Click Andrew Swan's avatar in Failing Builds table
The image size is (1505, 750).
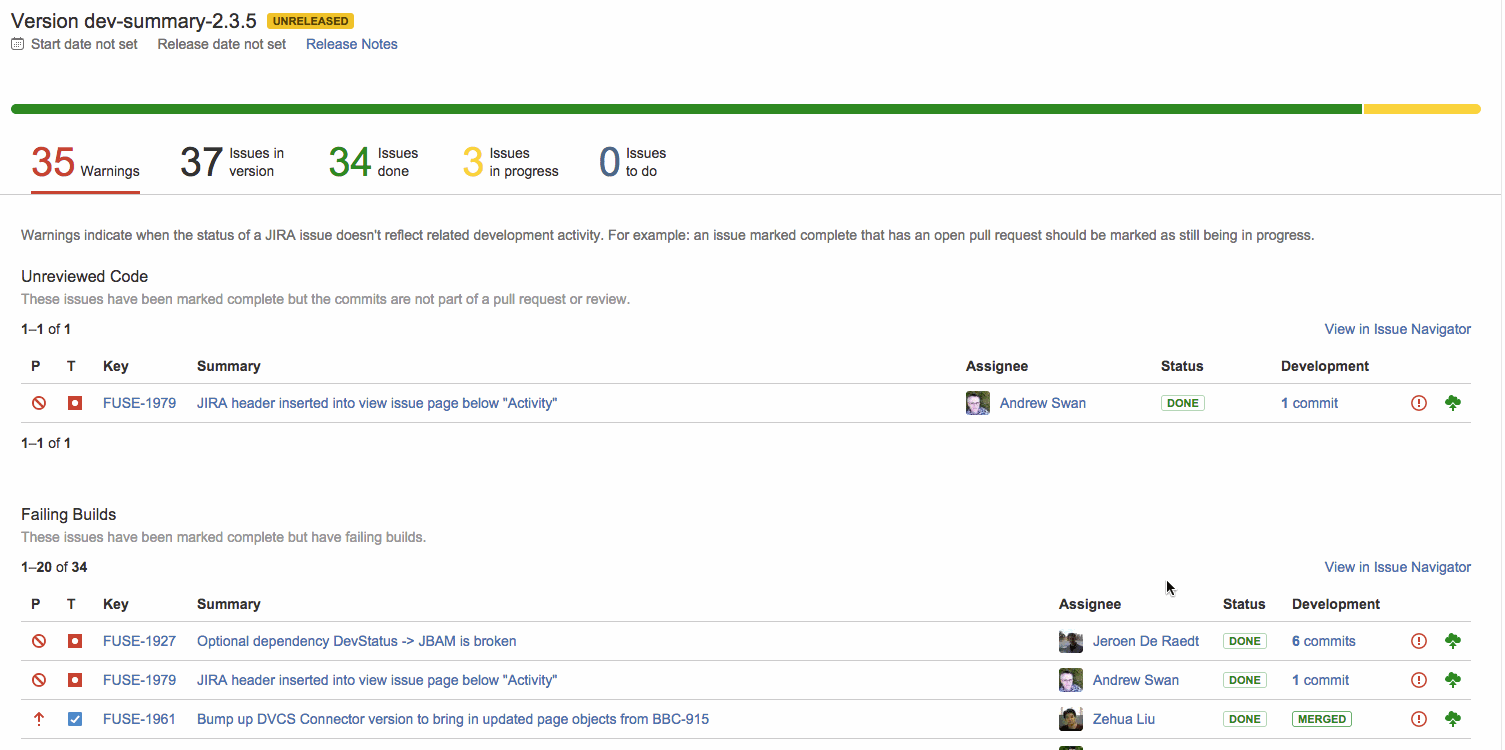(x=1071, y=680)
